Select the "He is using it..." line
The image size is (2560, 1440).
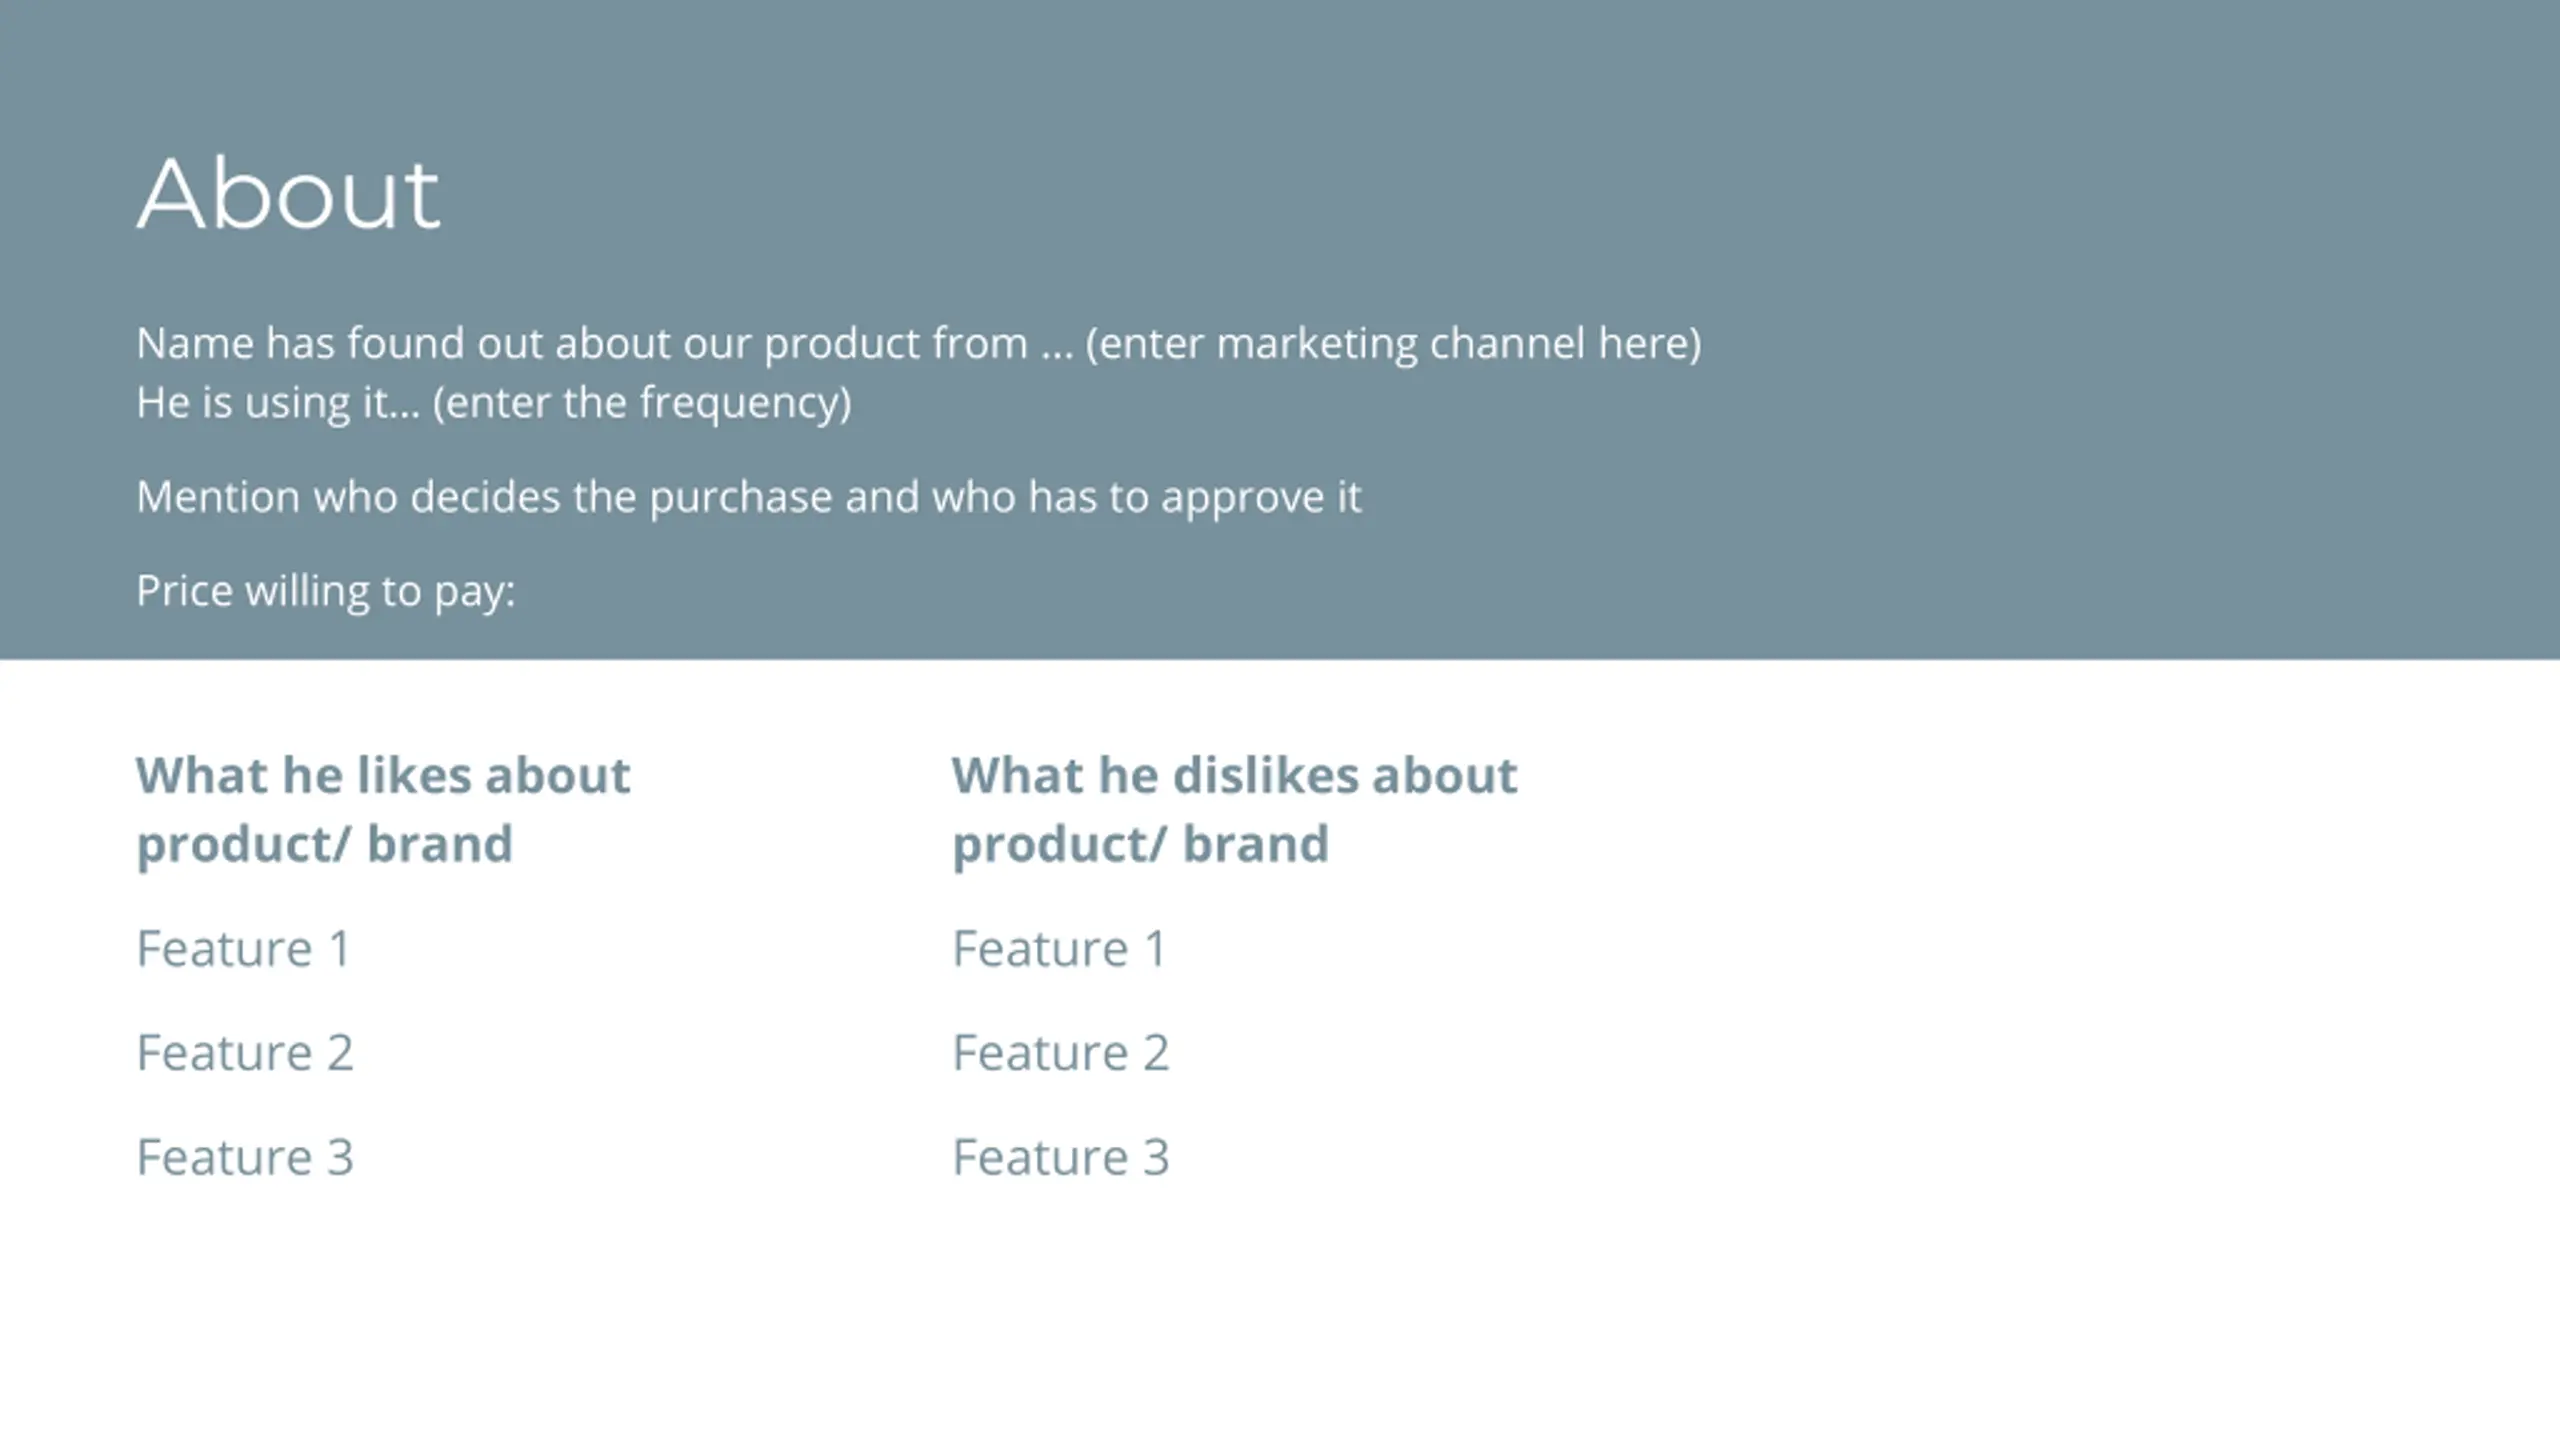[494, 403]
